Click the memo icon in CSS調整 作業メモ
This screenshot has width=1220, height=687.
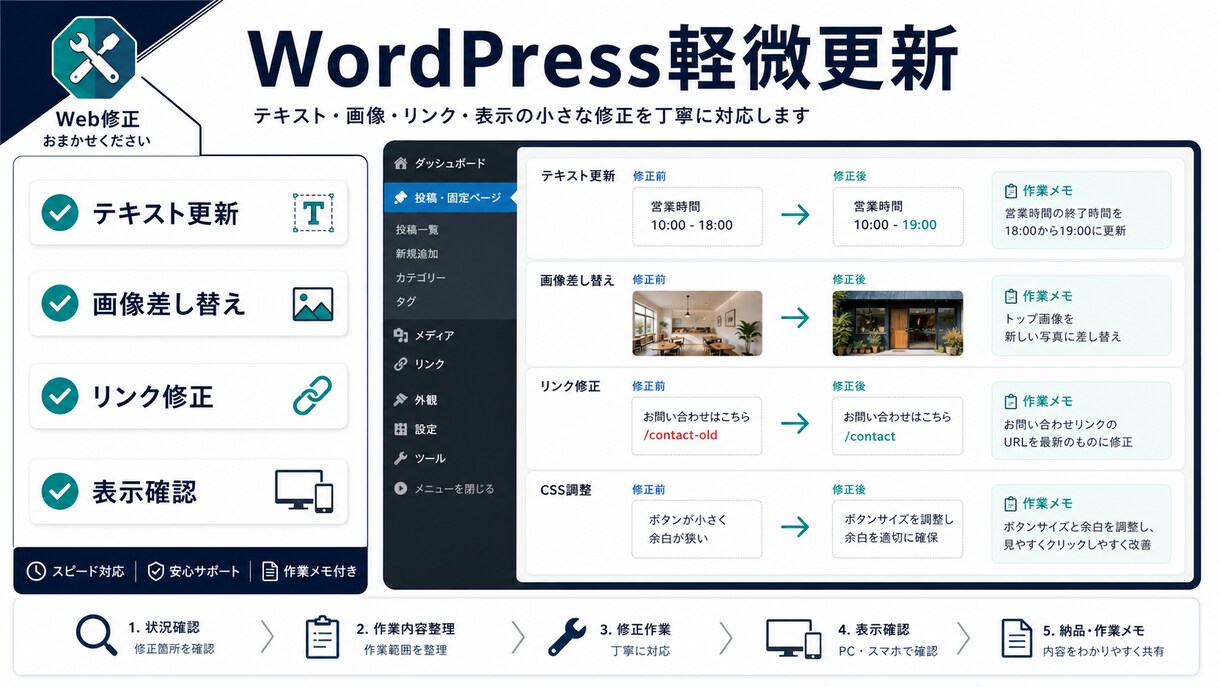point(1011,504)
